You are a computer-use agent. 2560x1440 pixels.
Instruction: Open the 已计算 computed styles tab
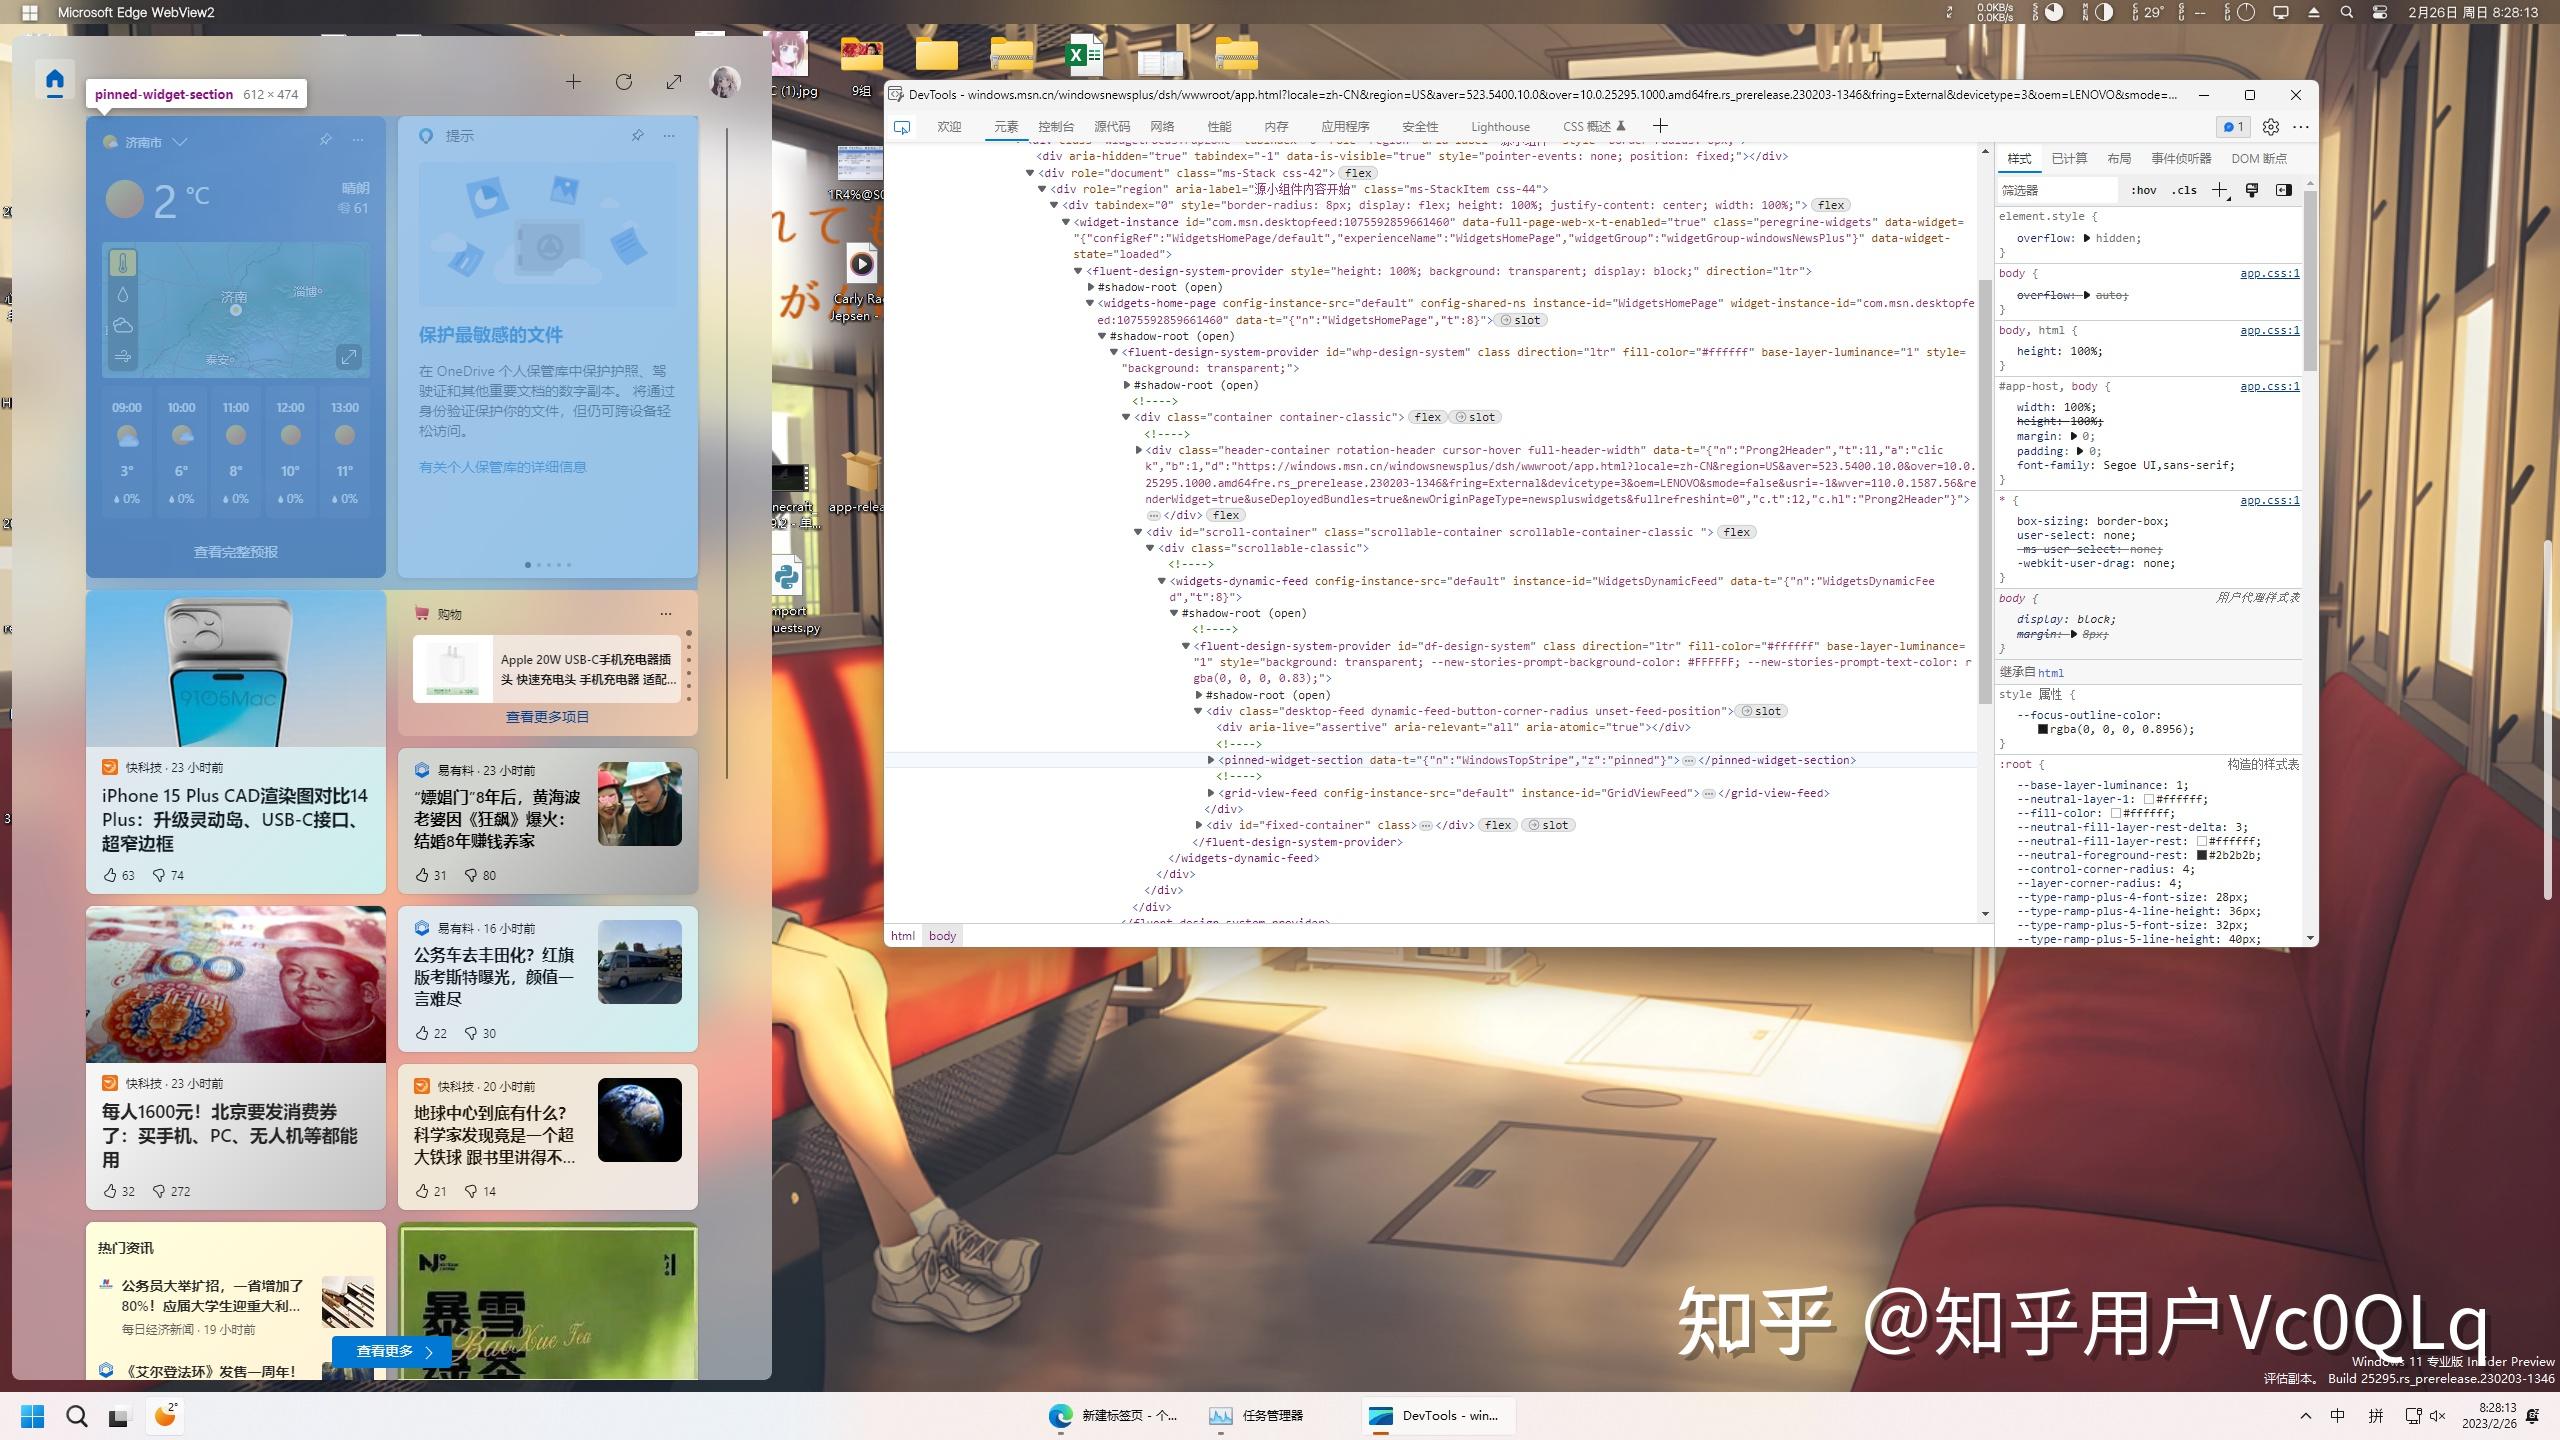tap(2069, 158)
